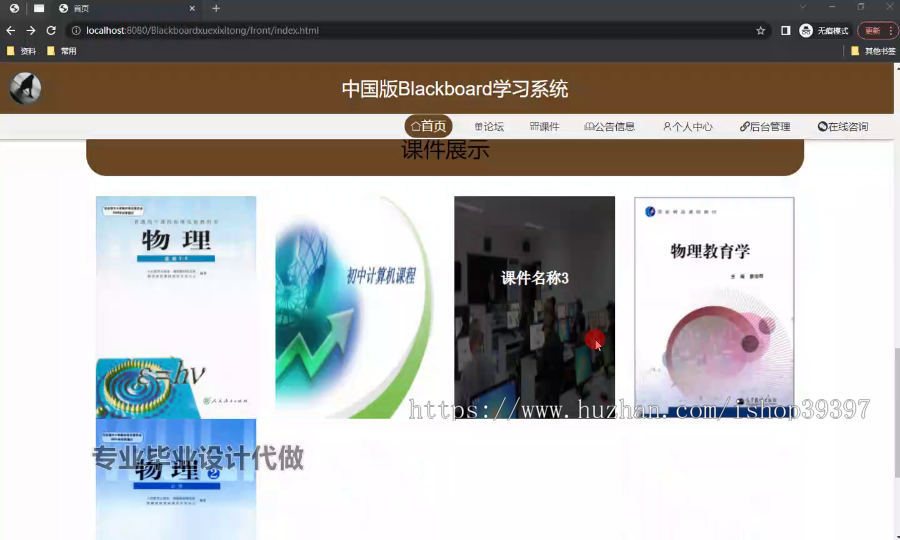Image resolution: width=900 pixels, height=540 pixels.
Task: Open the 初中计算机课程 courseware thumbnail
Action: [355, 307]
